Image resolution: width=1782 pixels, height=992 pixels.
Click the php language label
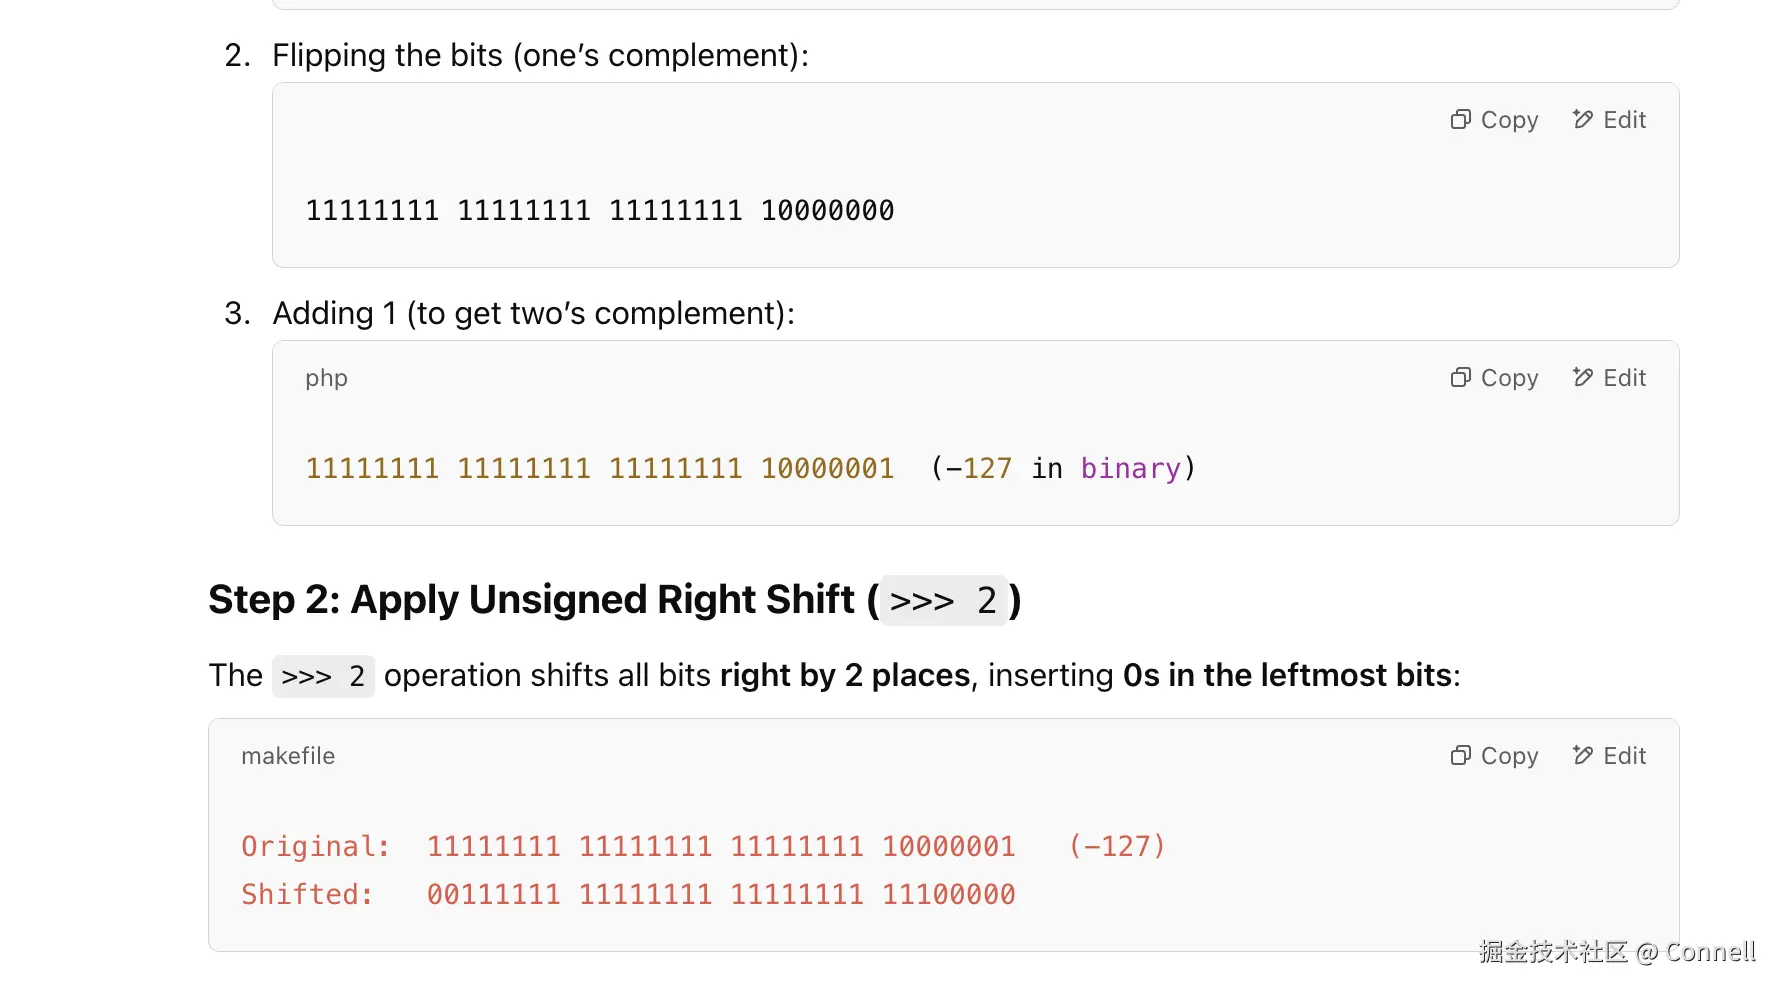326,378
